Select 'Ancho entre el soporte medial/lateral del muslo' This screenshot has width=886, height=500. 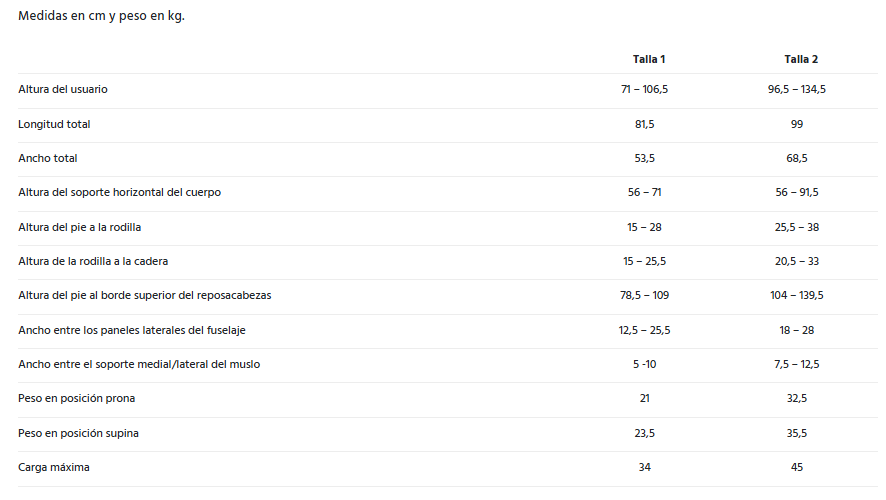pyautogui.click(x=139, y=364)
